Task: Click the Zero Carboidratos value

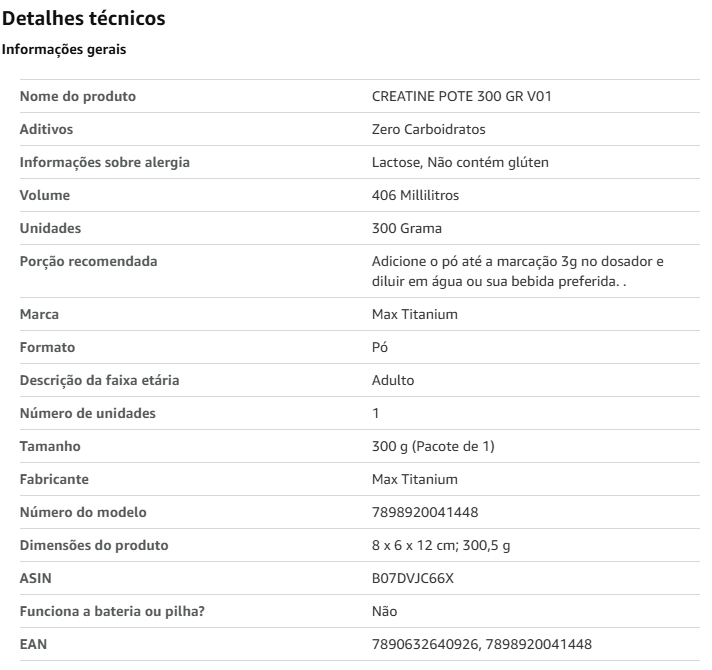Action: click(x=429, y=129)
